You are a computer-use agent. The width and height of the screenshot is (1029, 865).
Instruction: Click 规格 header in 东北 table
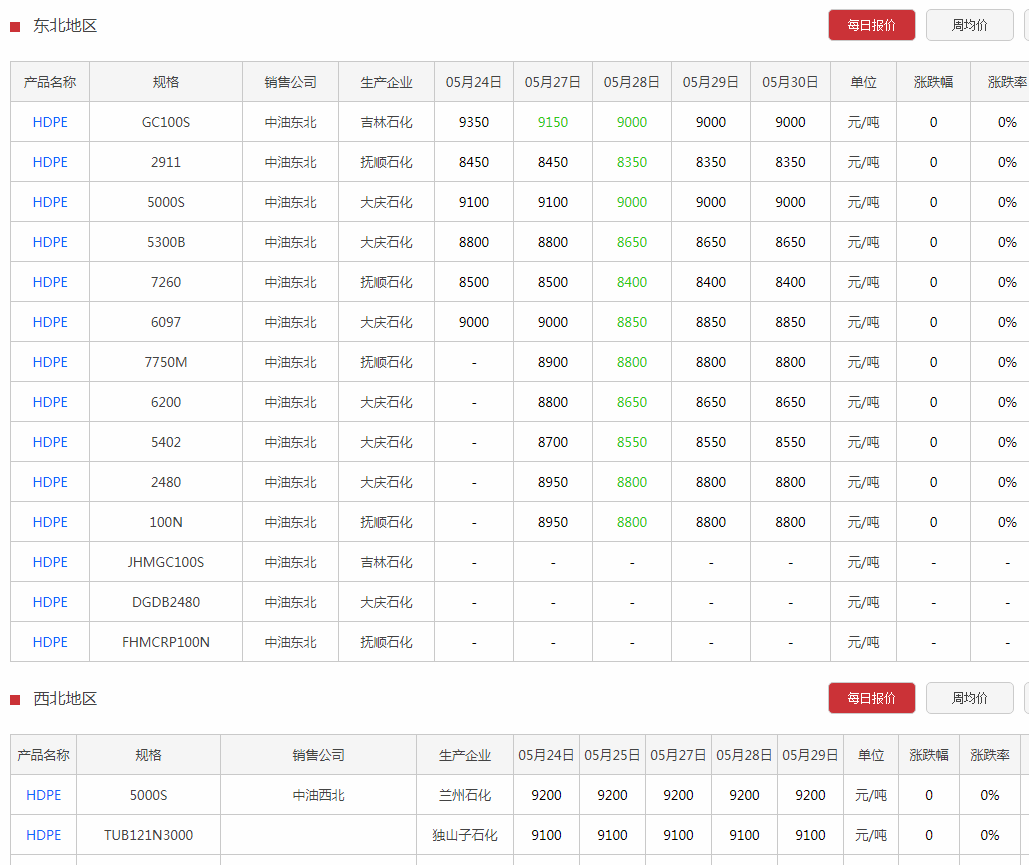click(x=165, y=82)
